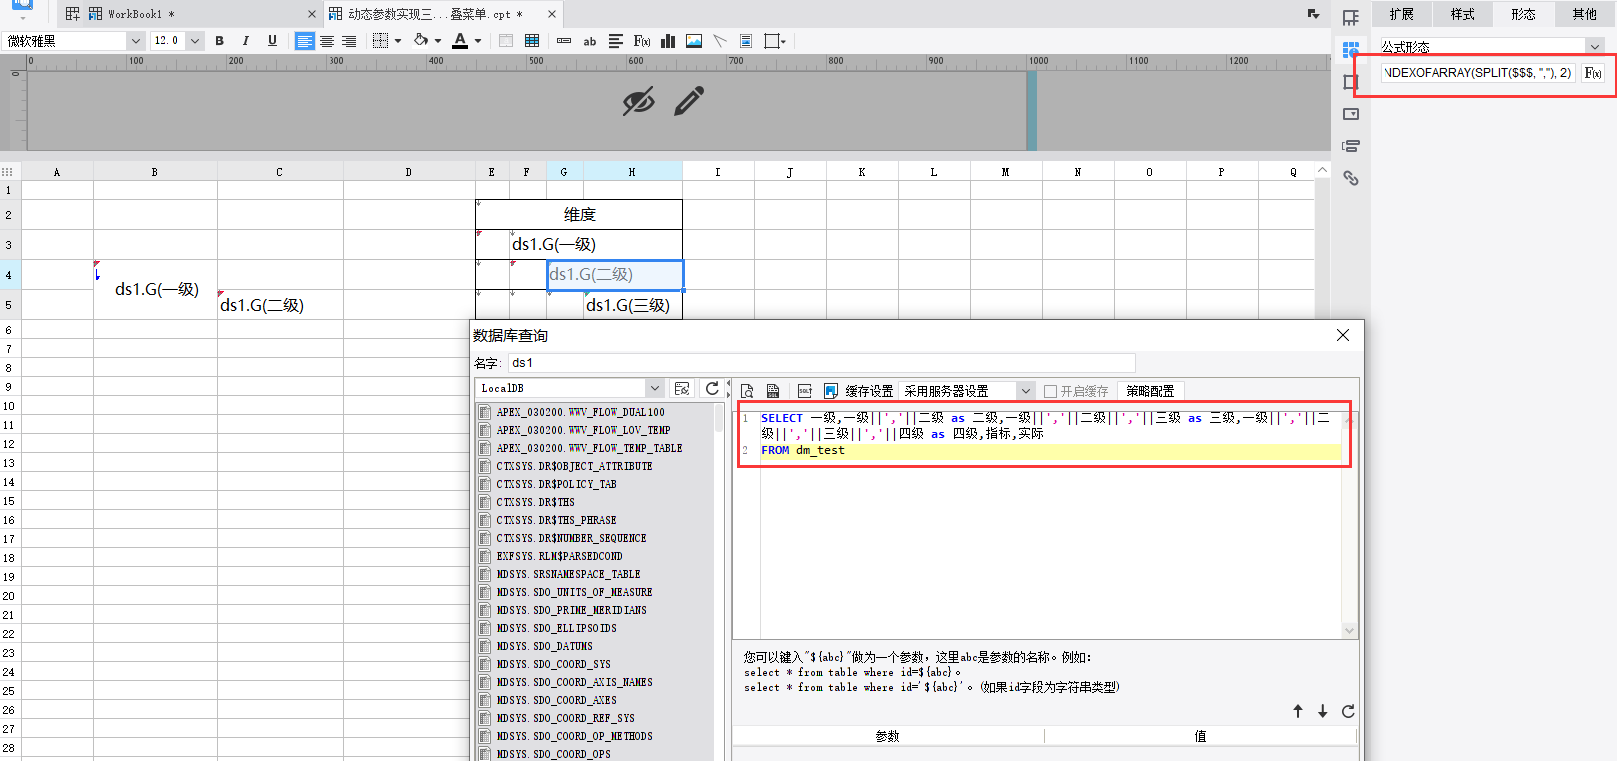Select the CTXSYS.DR$THS_PHRASE table
1617x761 pixels.
point(556,520)
